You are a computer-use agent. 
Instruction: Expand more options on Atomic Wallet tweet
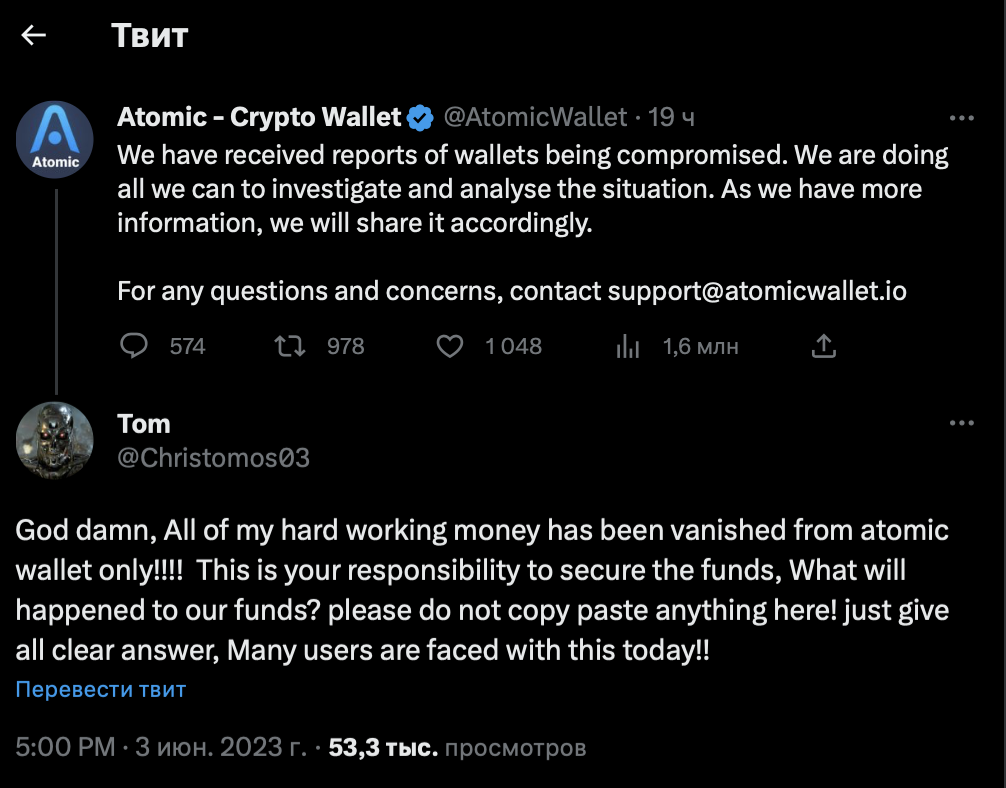coord(961,118)
